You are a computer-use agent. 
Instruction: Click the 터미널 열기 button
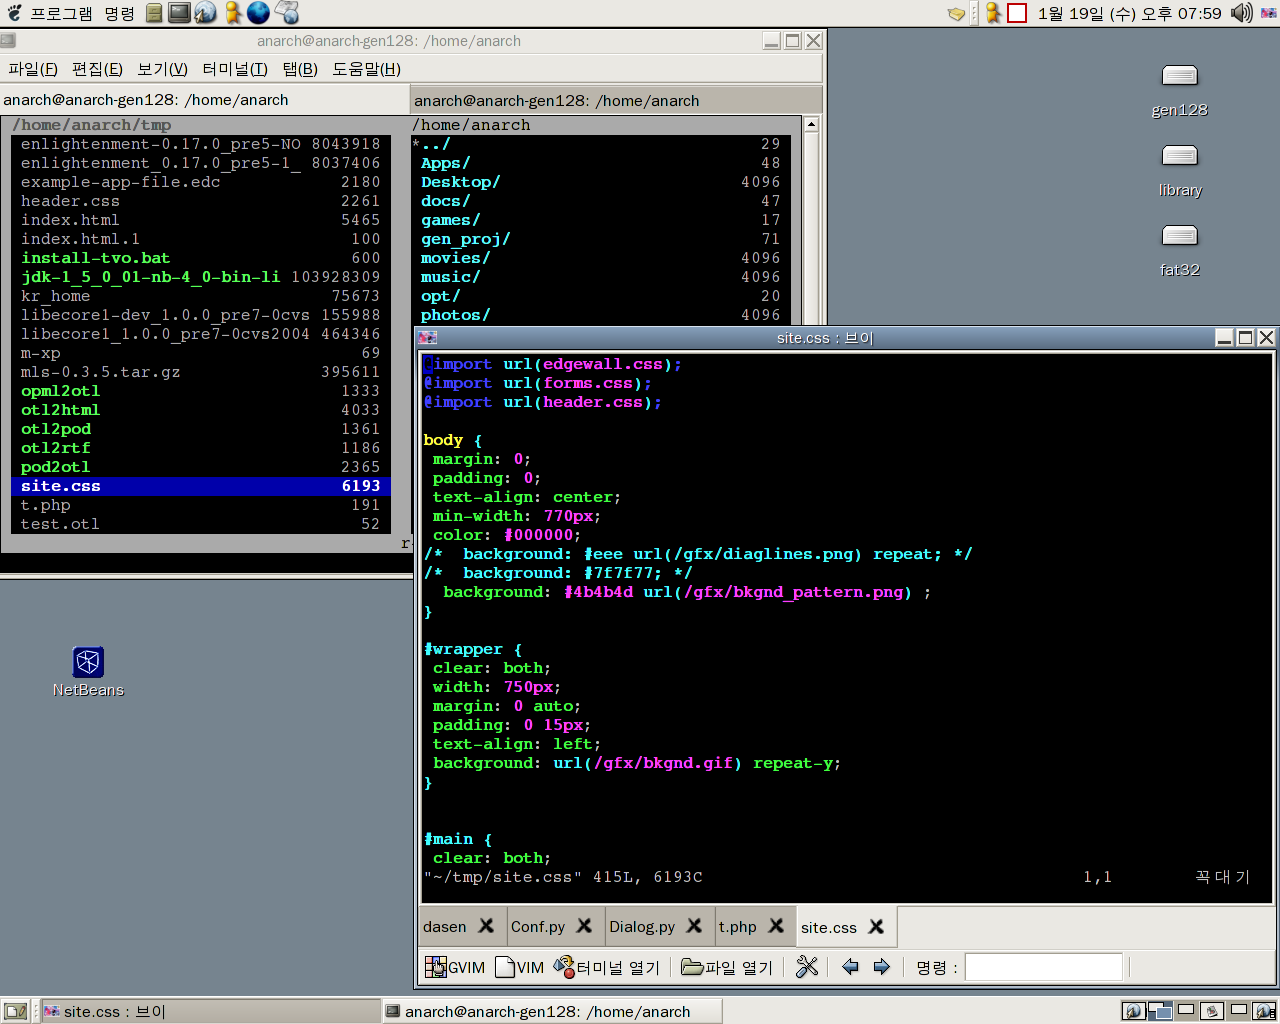(606, 967)
